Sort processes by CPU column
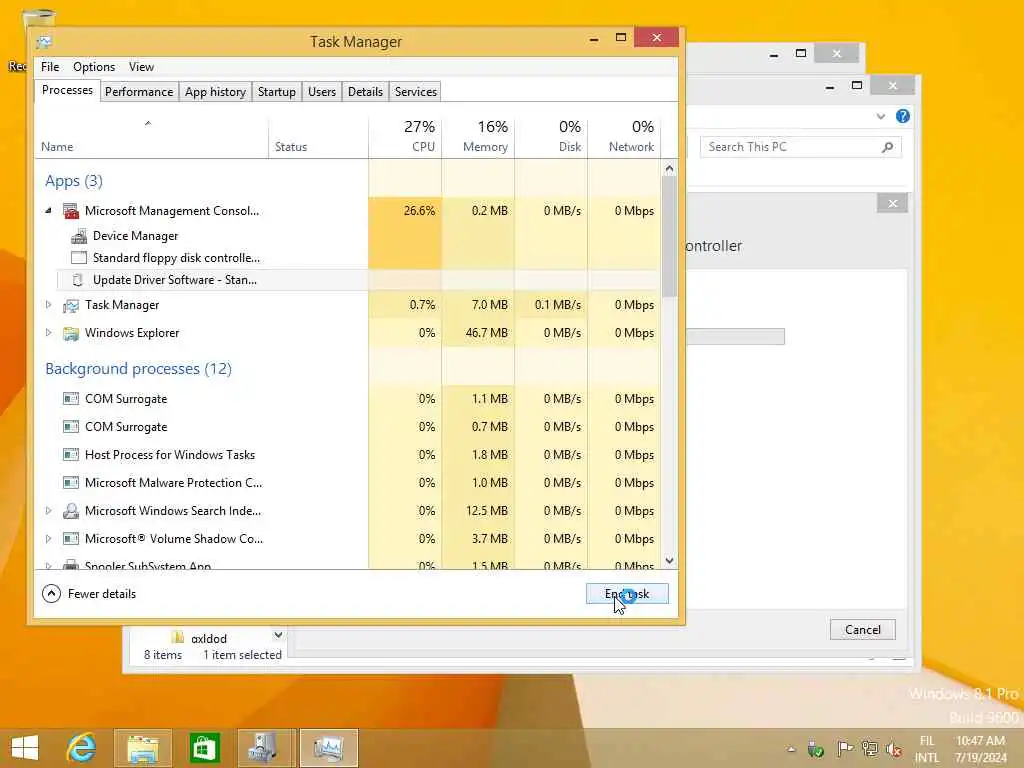Screen dimensions: 1024x768 pos(406,137)
